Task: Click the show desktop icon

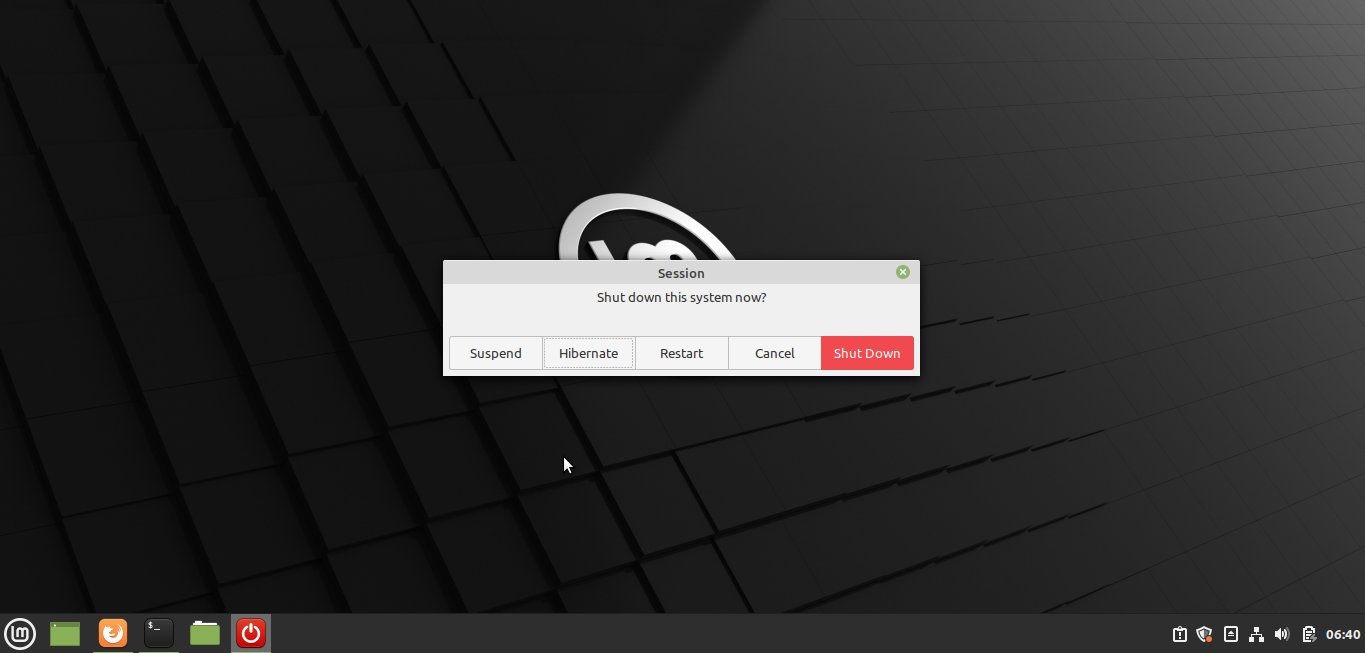Action: coord(66,633)
